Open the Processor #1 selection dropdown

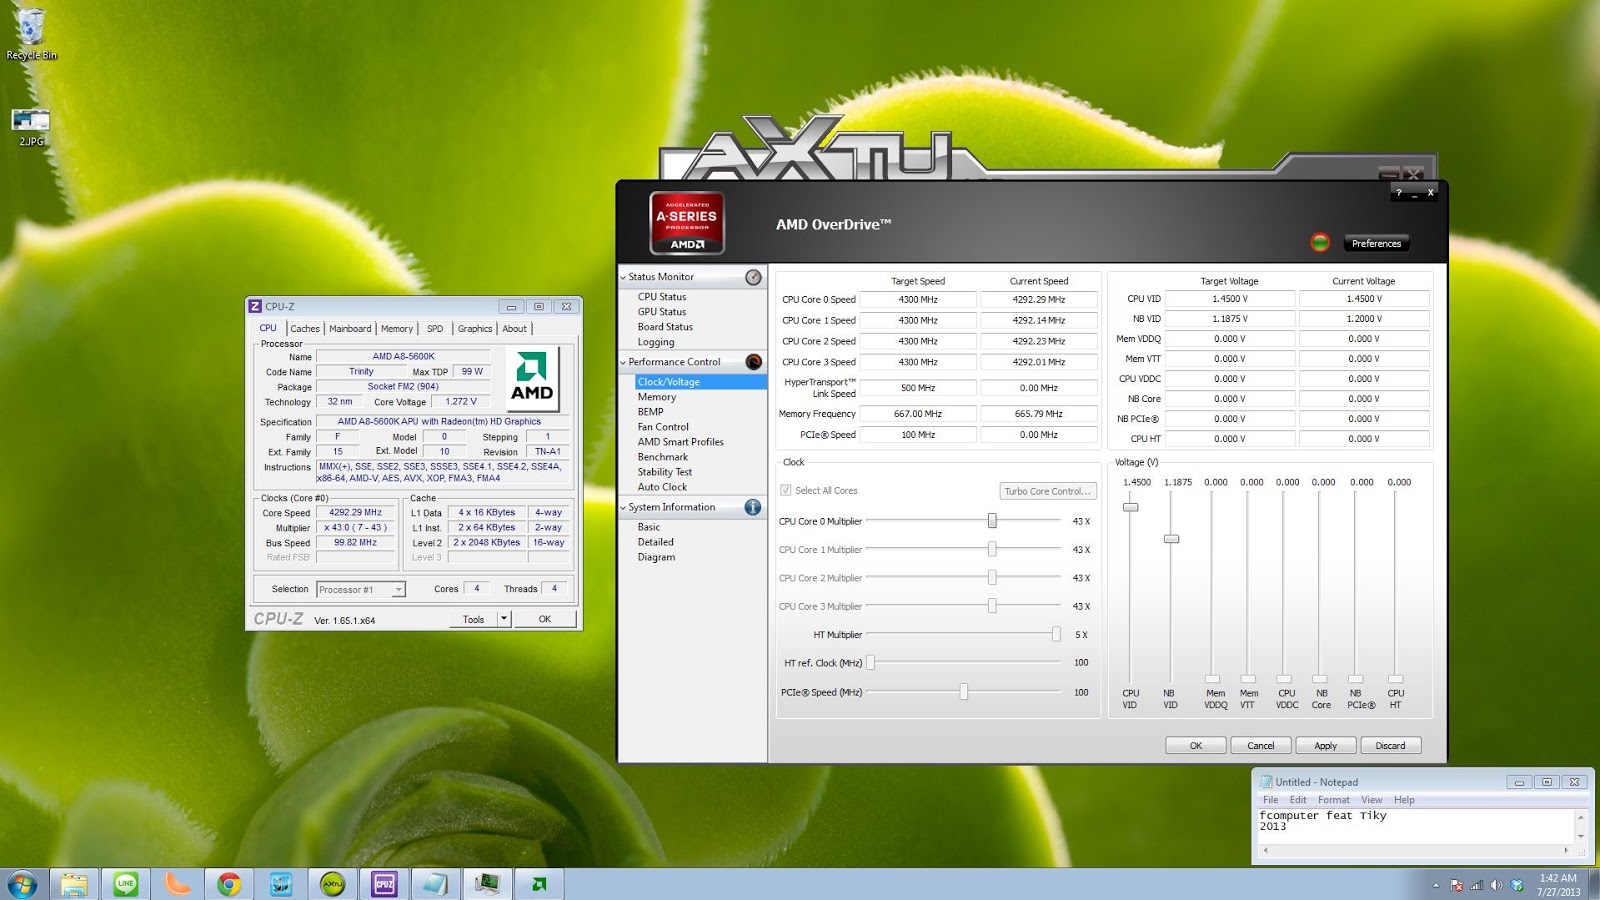coord(361,590)
